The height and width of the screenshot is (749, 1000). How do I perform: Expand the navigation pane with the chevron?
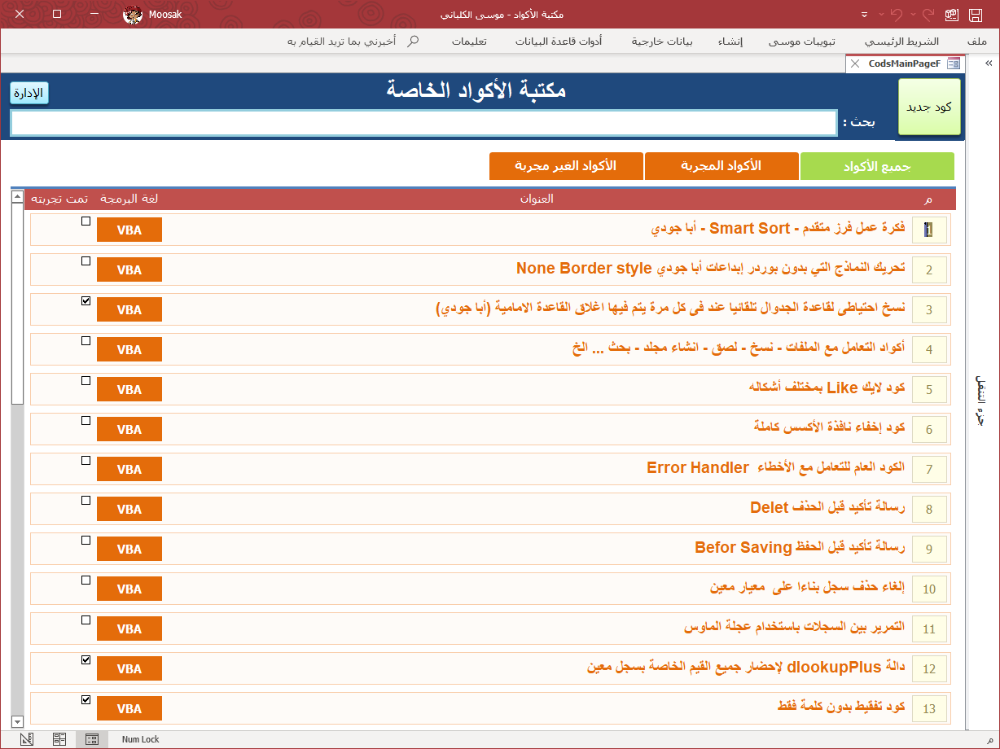989,63
